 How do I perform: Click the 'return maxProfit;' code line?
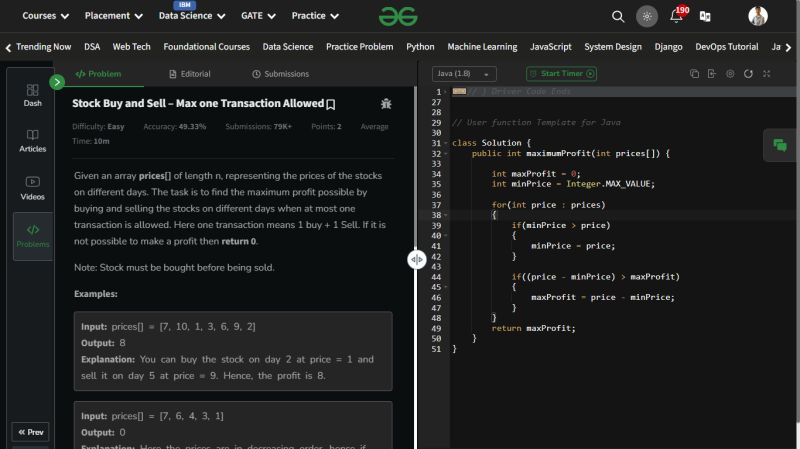pyautogui.click(x=533, y=328)
